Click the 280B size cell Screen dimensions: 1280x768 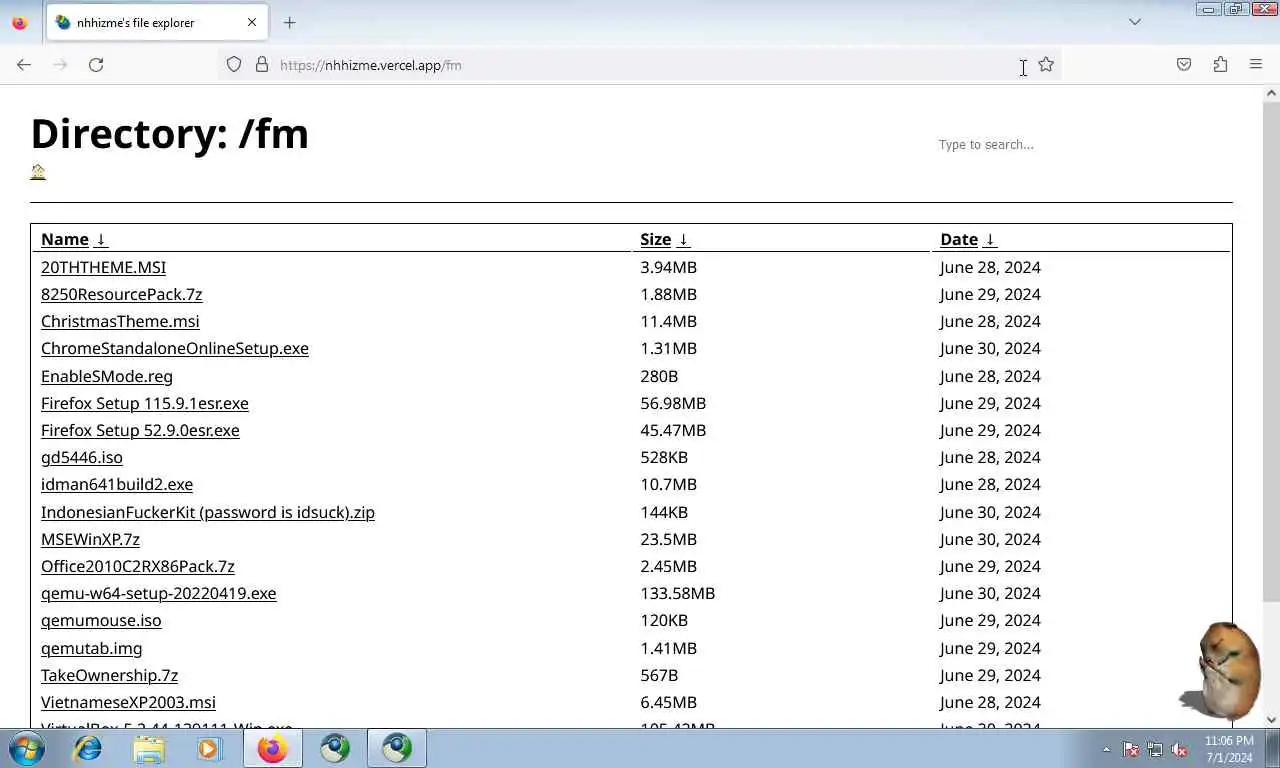[x=659, y=376]
